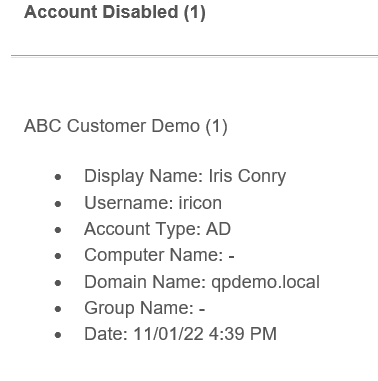The image size is (378, 381).
Task: Click the "Display Name:" label
Action: (x=144, y=176)
